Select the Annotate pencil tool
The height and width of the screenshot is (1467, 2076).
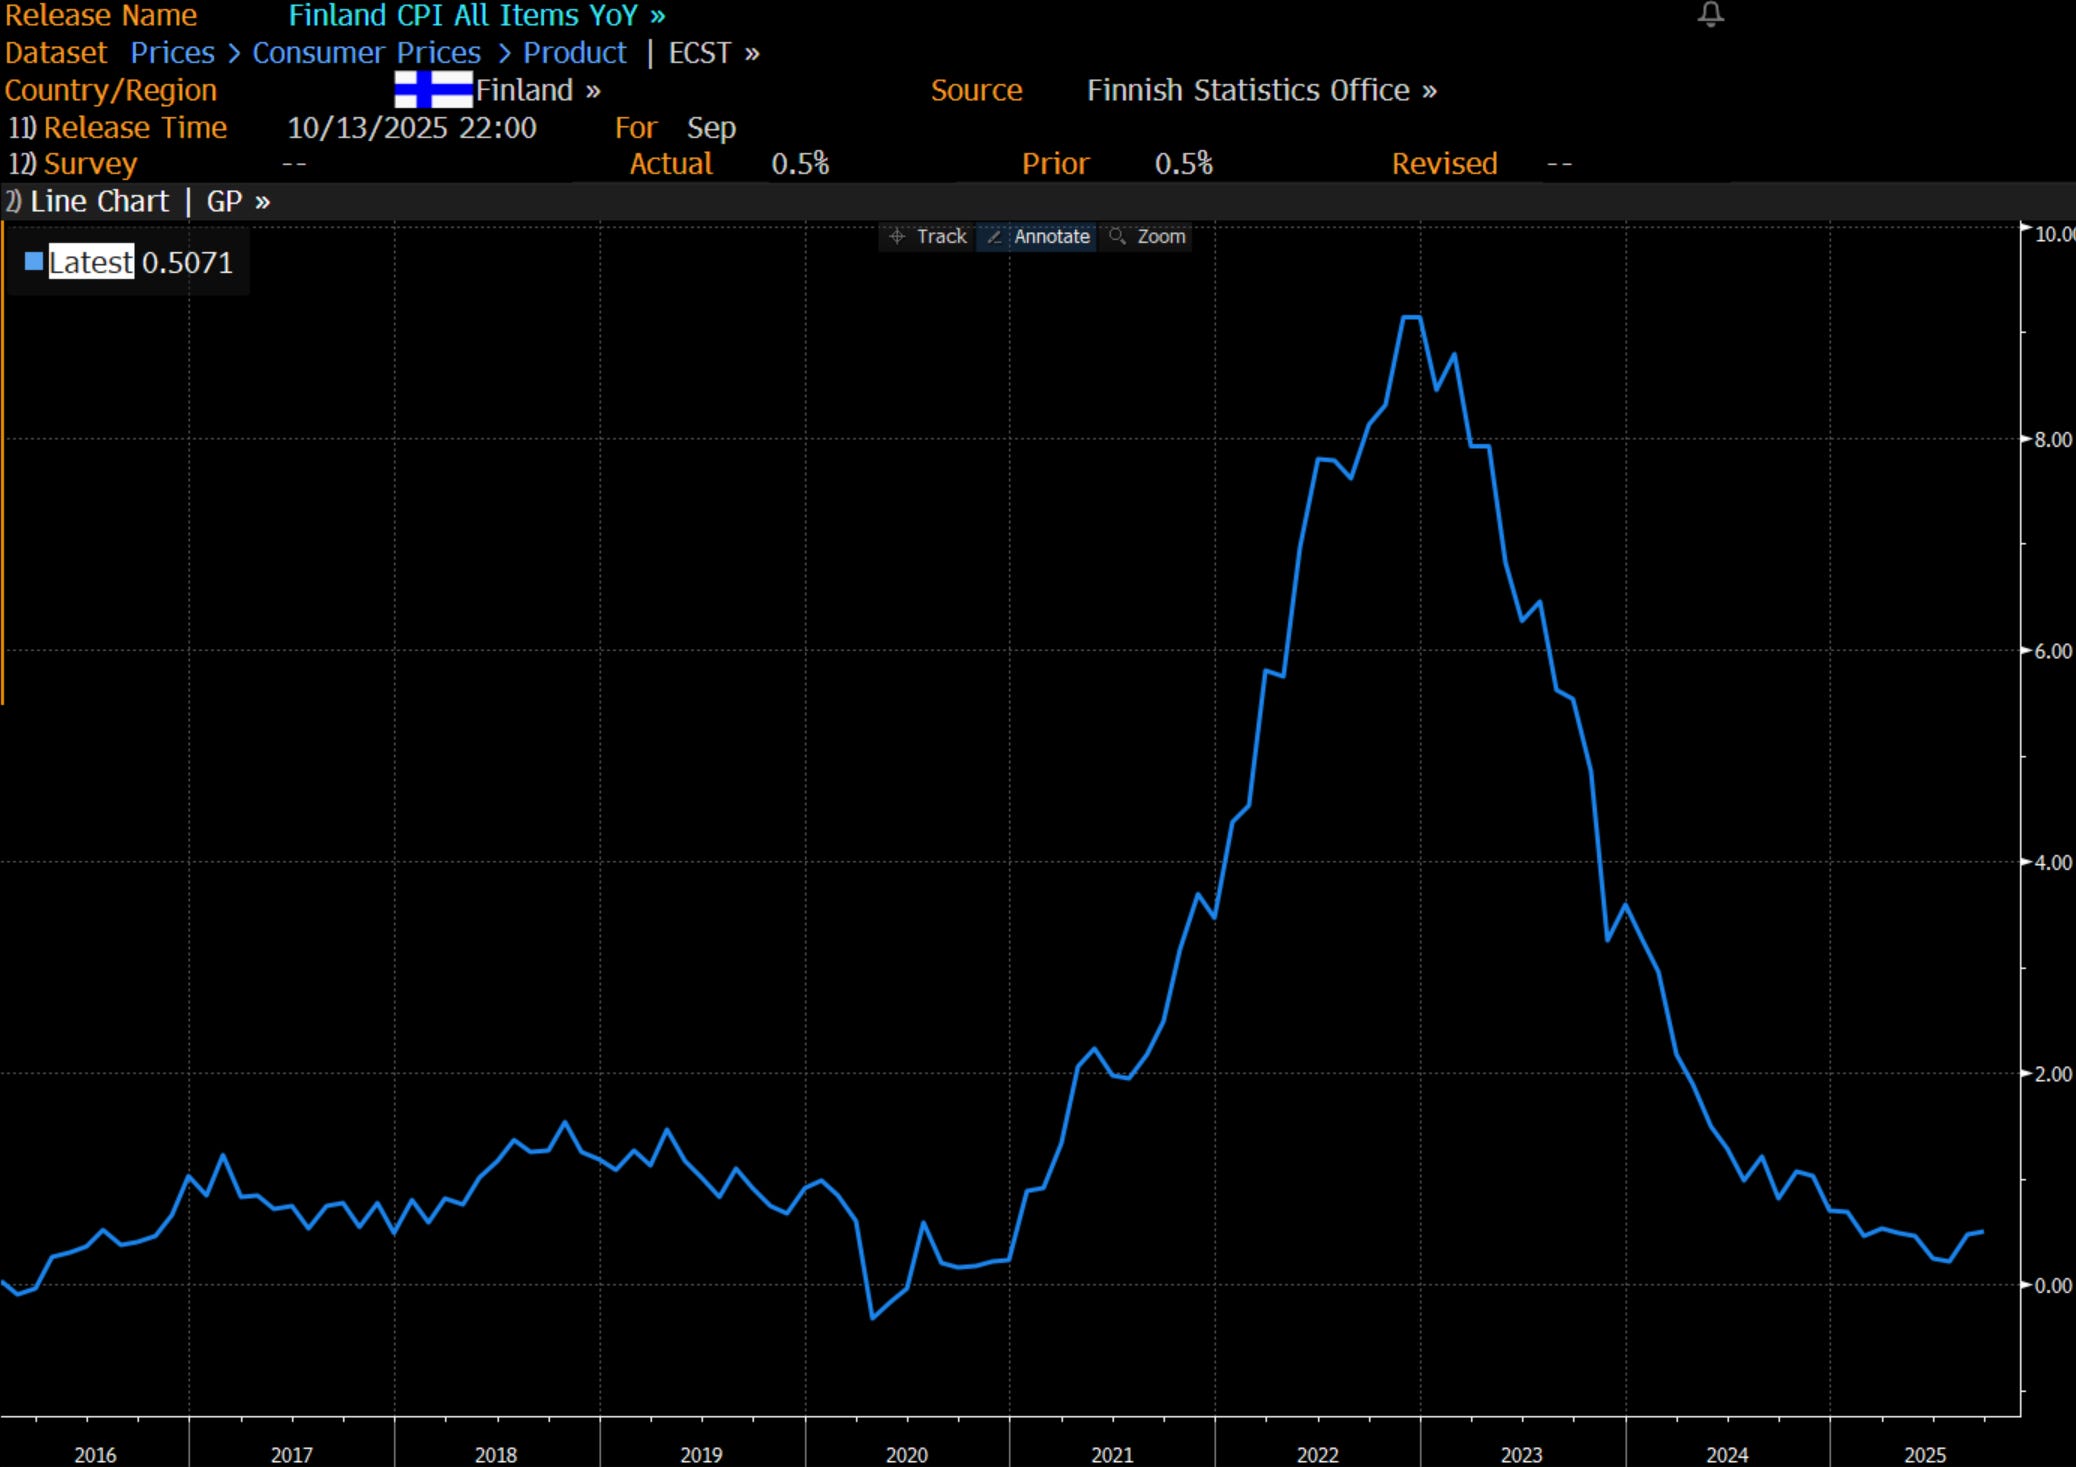[1038, 237]
